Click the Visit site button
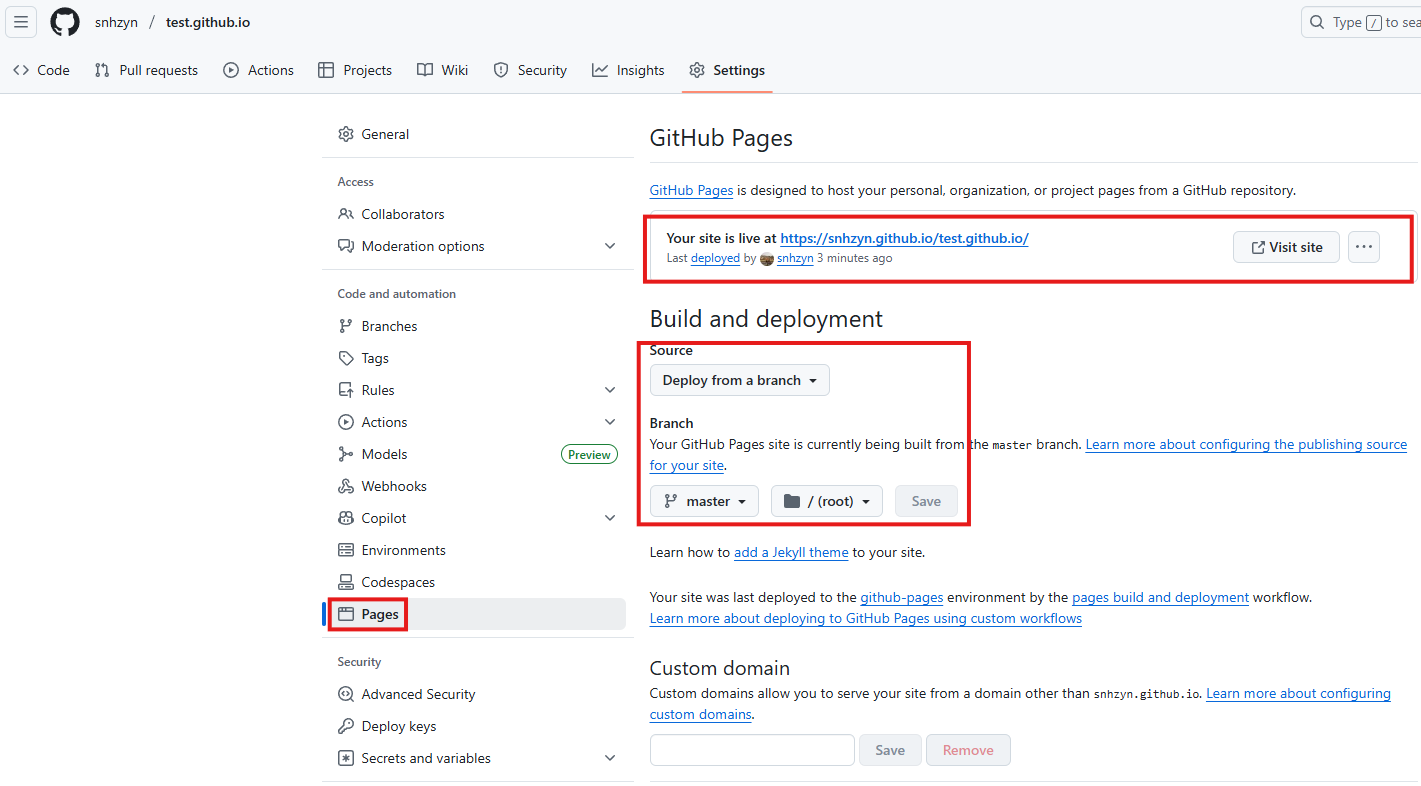1421x786 pixels. click(1286, 247)
